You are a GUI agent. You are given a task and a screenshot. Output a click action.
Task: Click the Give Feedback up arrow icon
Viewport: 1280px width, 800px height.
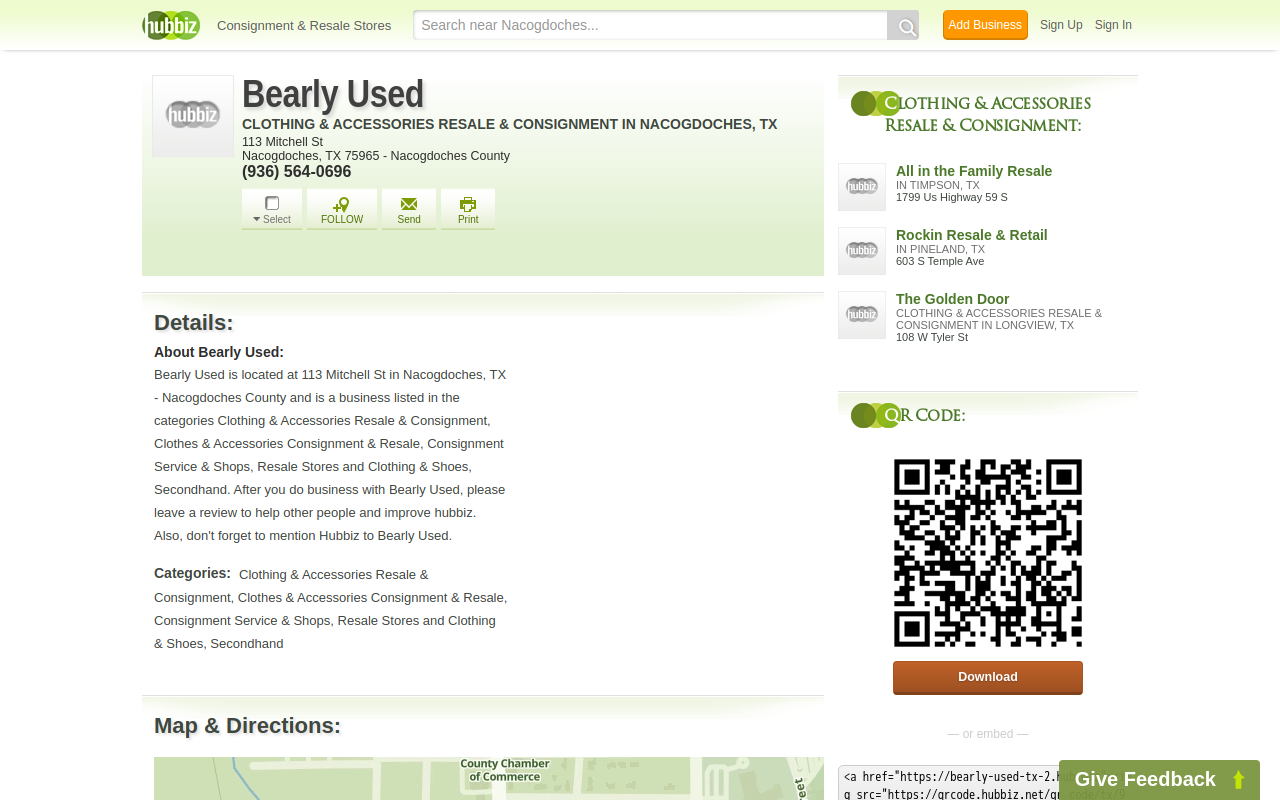[1238, 780]
